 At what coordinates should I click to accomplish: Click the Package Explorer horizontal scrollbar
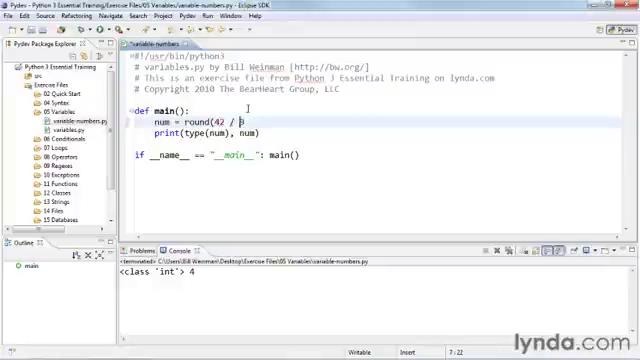tap(38, 229)
